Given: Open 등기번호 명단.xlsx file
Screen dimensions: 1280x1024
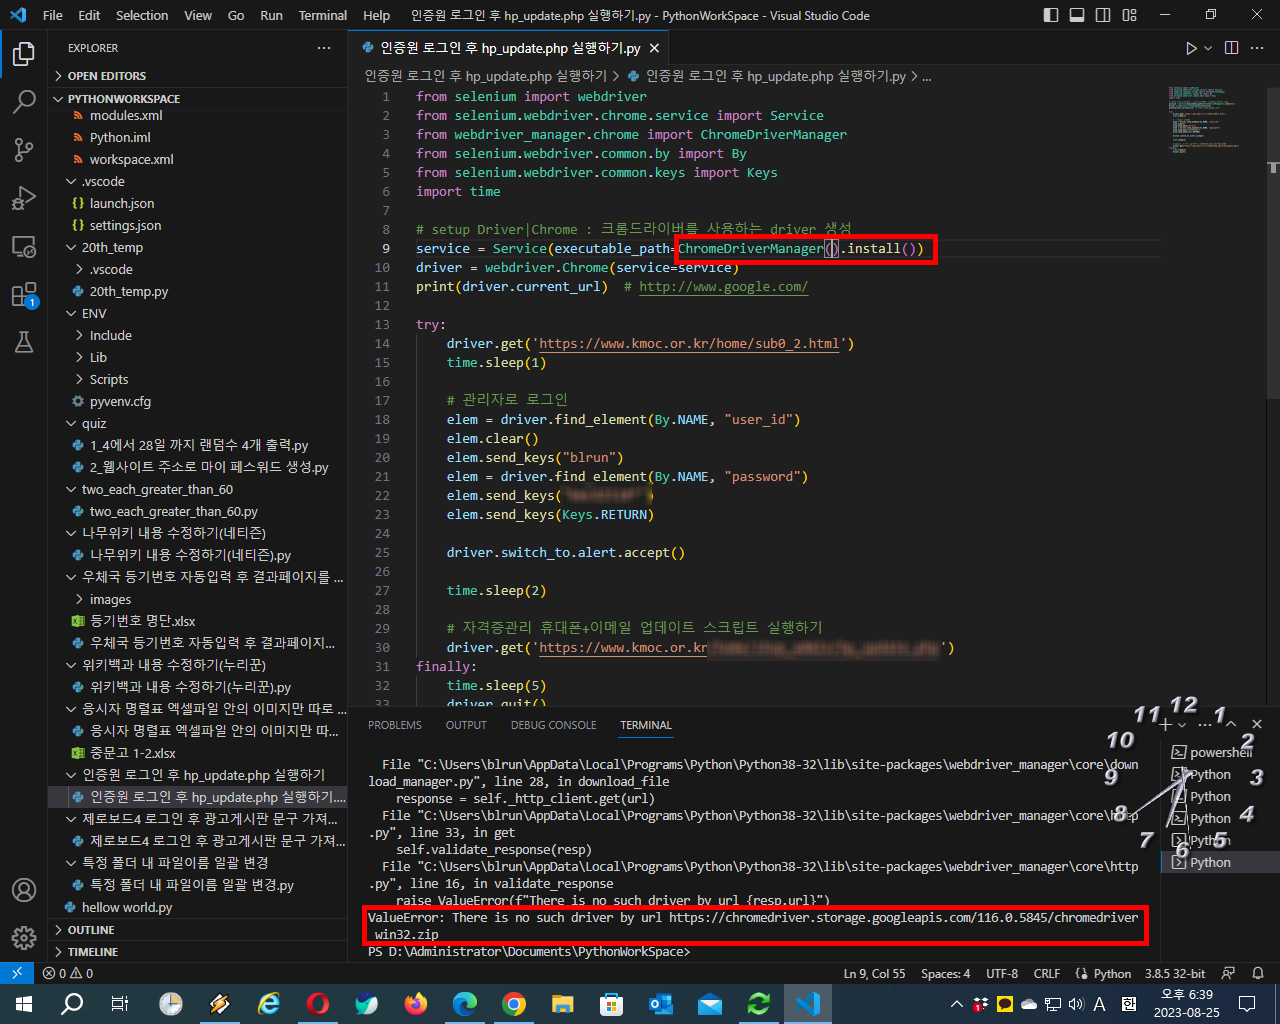Looking at the screenshot, I should point(142,621).
